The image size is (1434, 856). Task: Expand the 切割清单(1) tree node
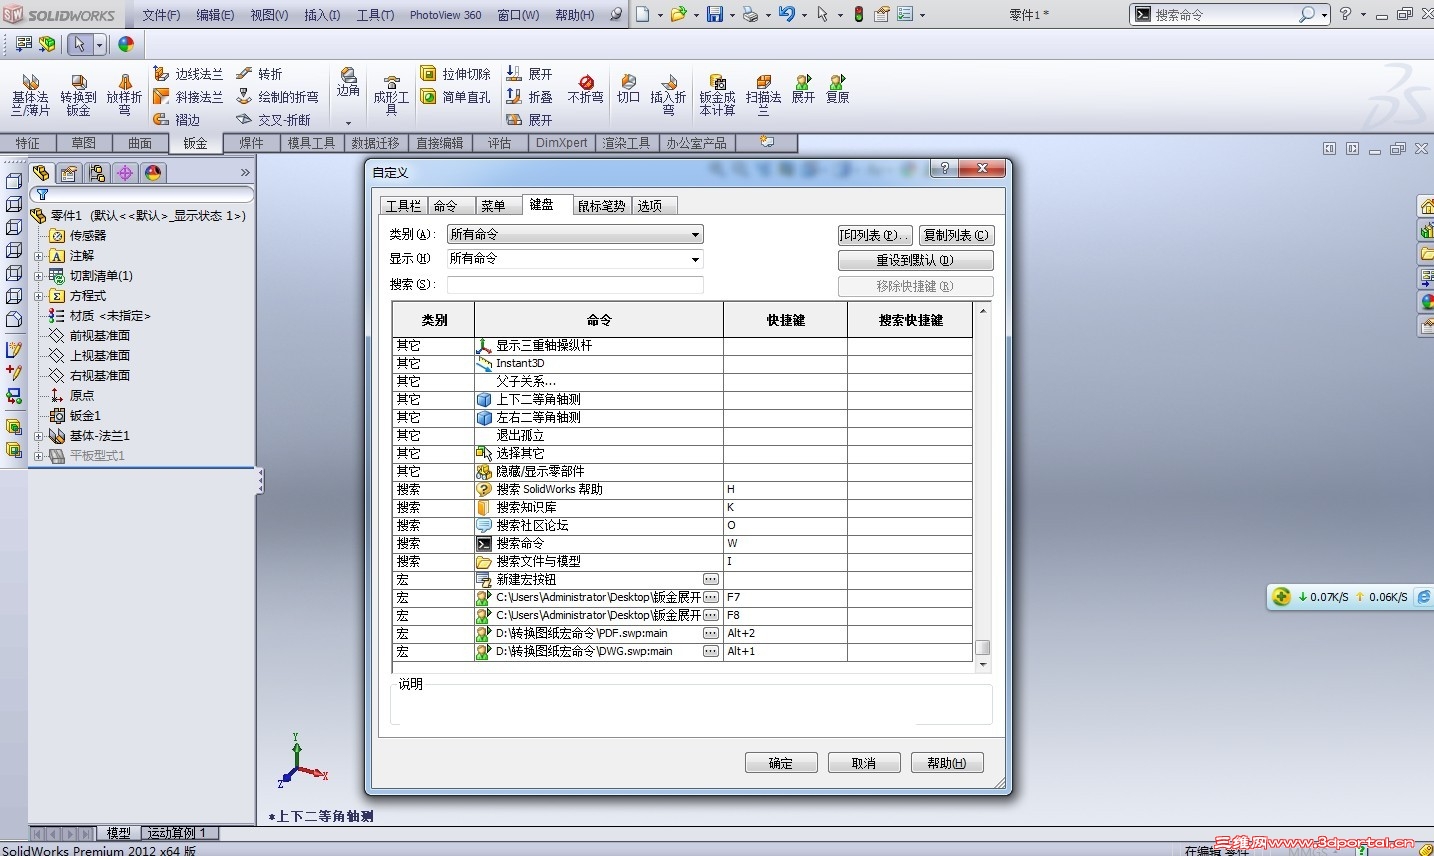tap(38, 276)
